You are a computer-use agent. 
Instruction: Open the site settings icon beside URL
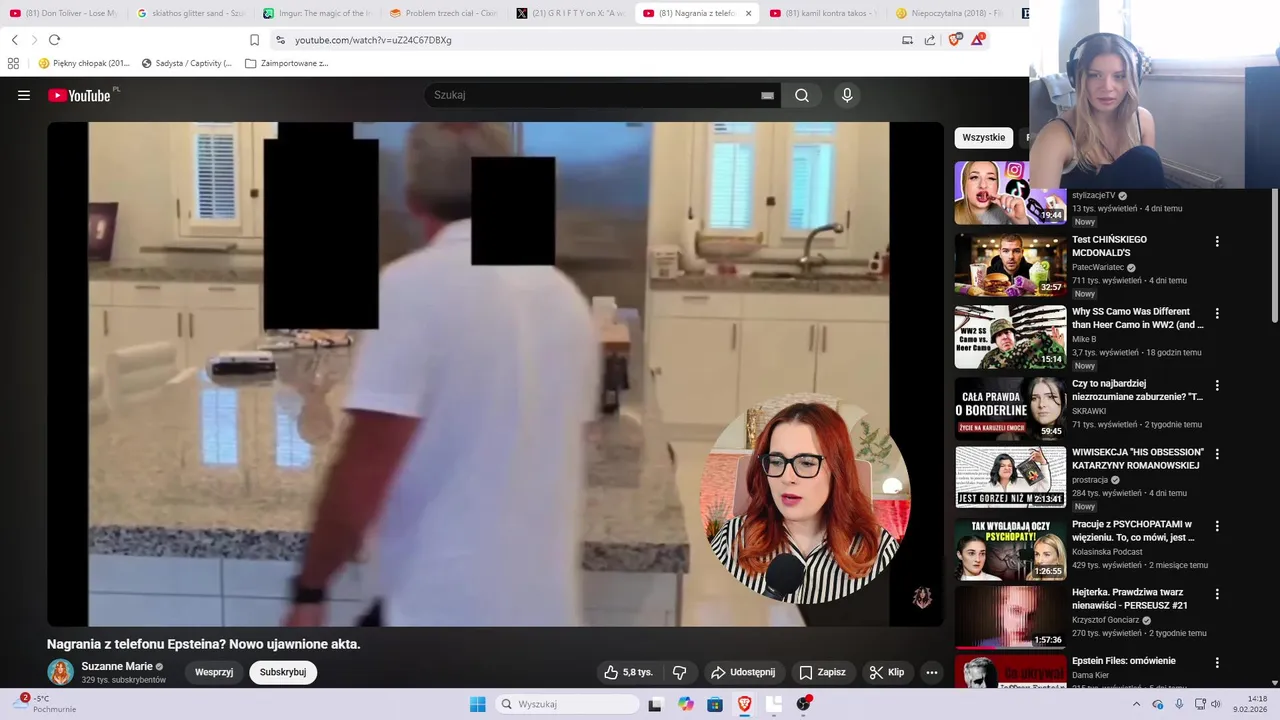point(280,40)
